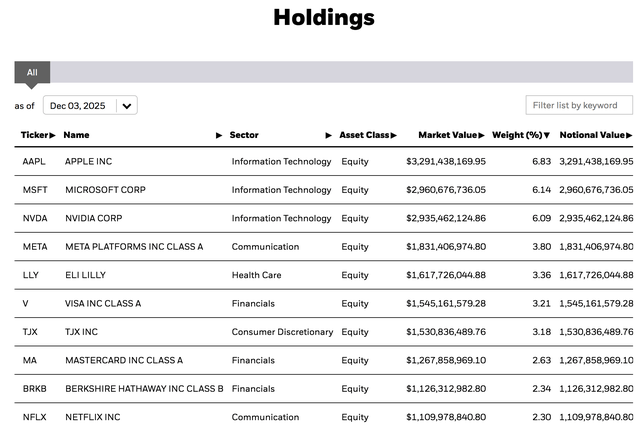Click Netflix's market value $1,109,978,840.80
The width and height of the screenshot is (640, 435).
pos(446,417)
